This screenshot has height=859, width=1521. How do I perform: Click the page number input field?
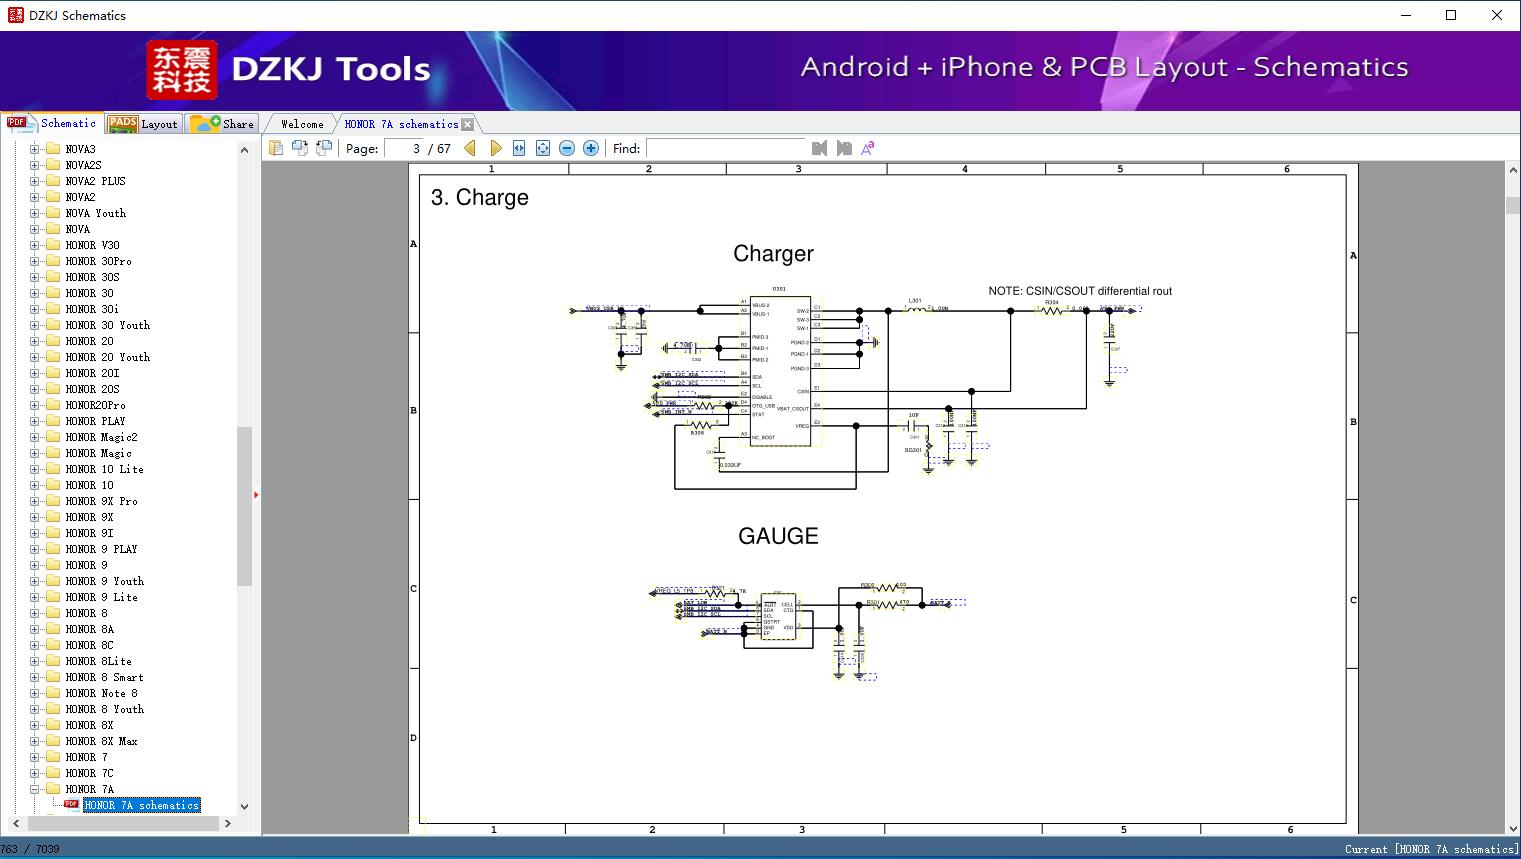tap(403, 148)
